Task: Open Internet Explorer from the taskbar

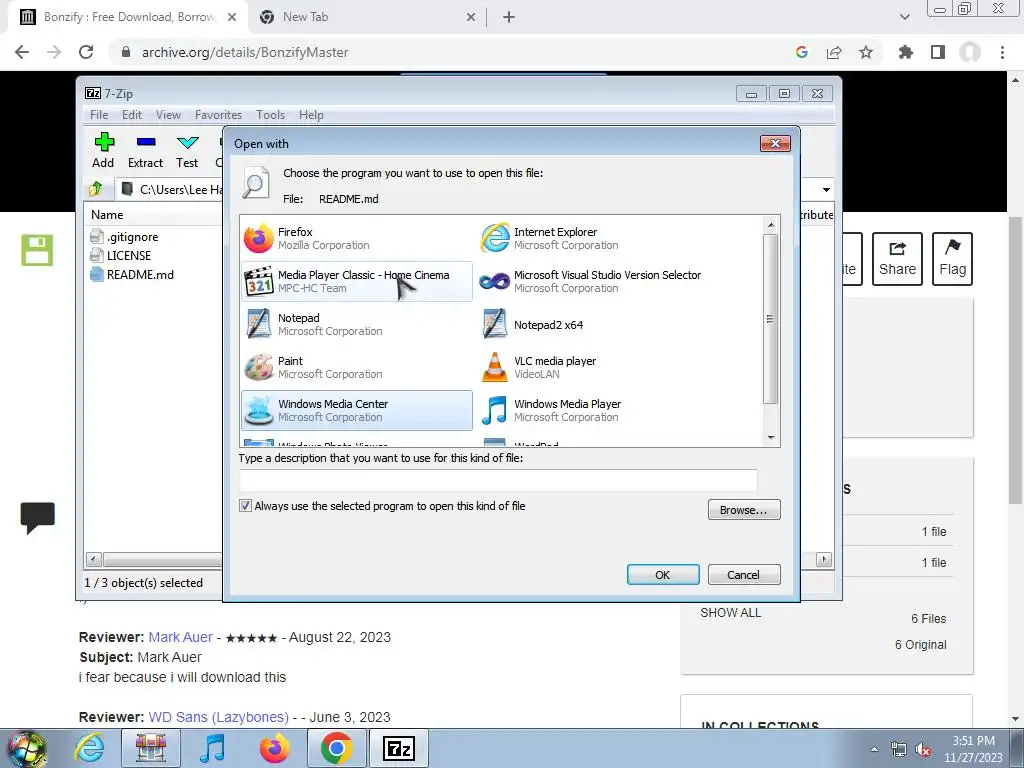Action: pos(89,748)
